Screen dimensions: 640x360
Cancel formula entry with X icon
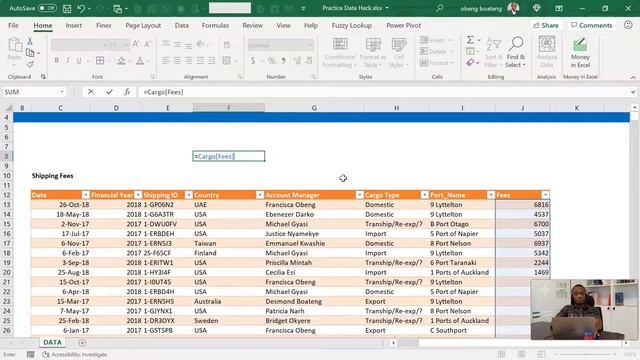[x=91, y=92]
